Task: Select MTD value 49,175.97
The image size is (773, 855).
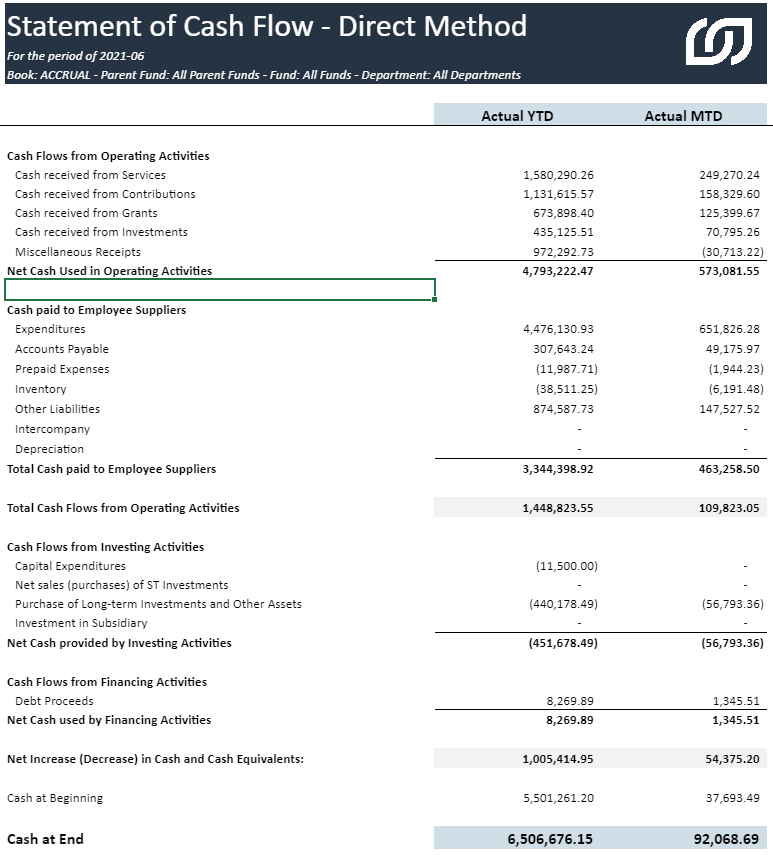Action: click(733, 349)
